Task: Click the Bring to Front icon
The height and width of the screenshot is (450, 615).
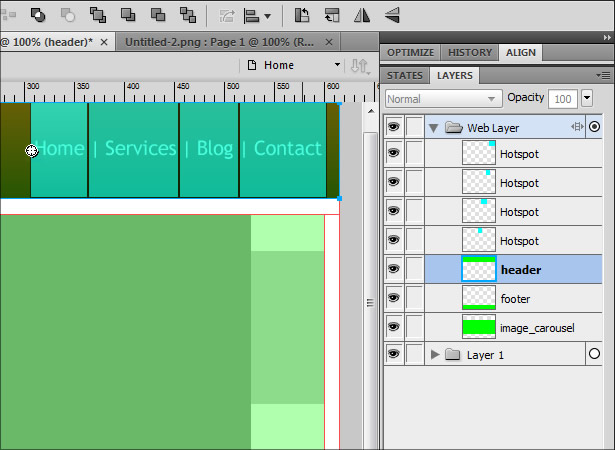Action: point(98,16)
